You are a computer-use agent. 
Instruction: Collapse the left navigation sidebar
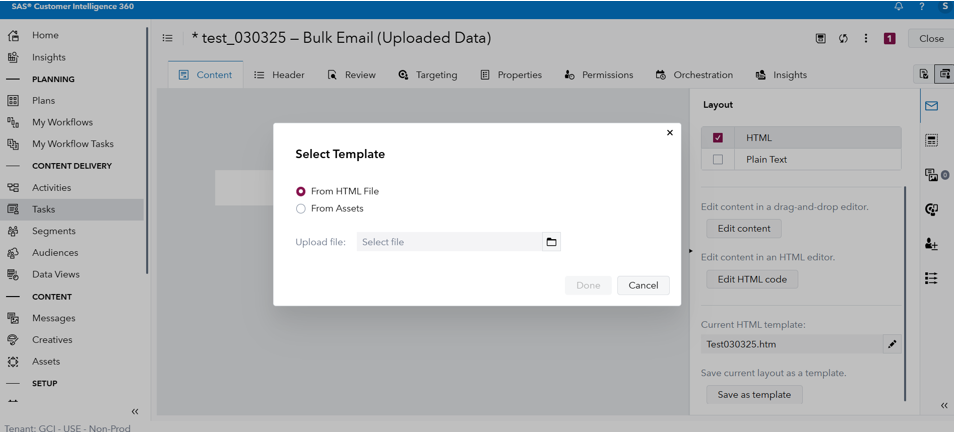135,411
